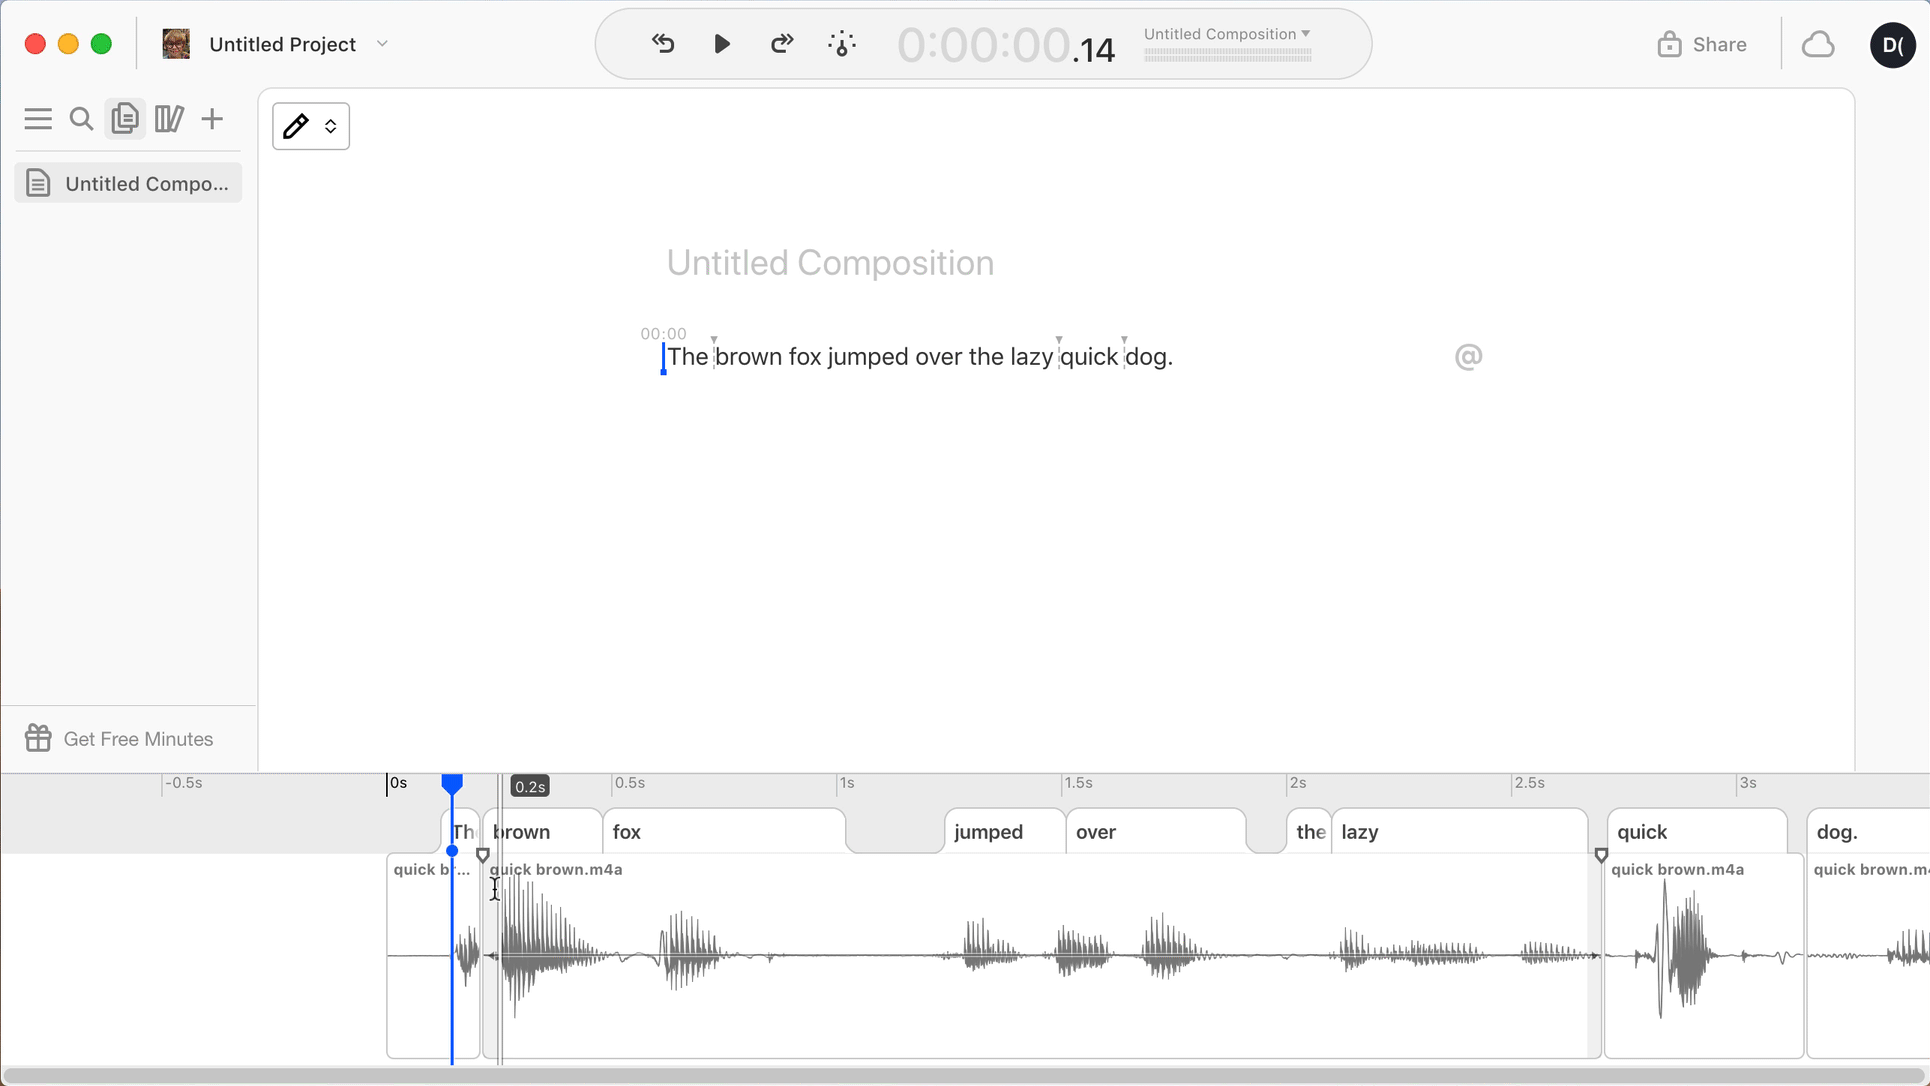Image resolution: width=1930 pixels, height=1086 pixels.
Task: Toggle the sidebar hamburger menu icon
Action: coord(38,119)
